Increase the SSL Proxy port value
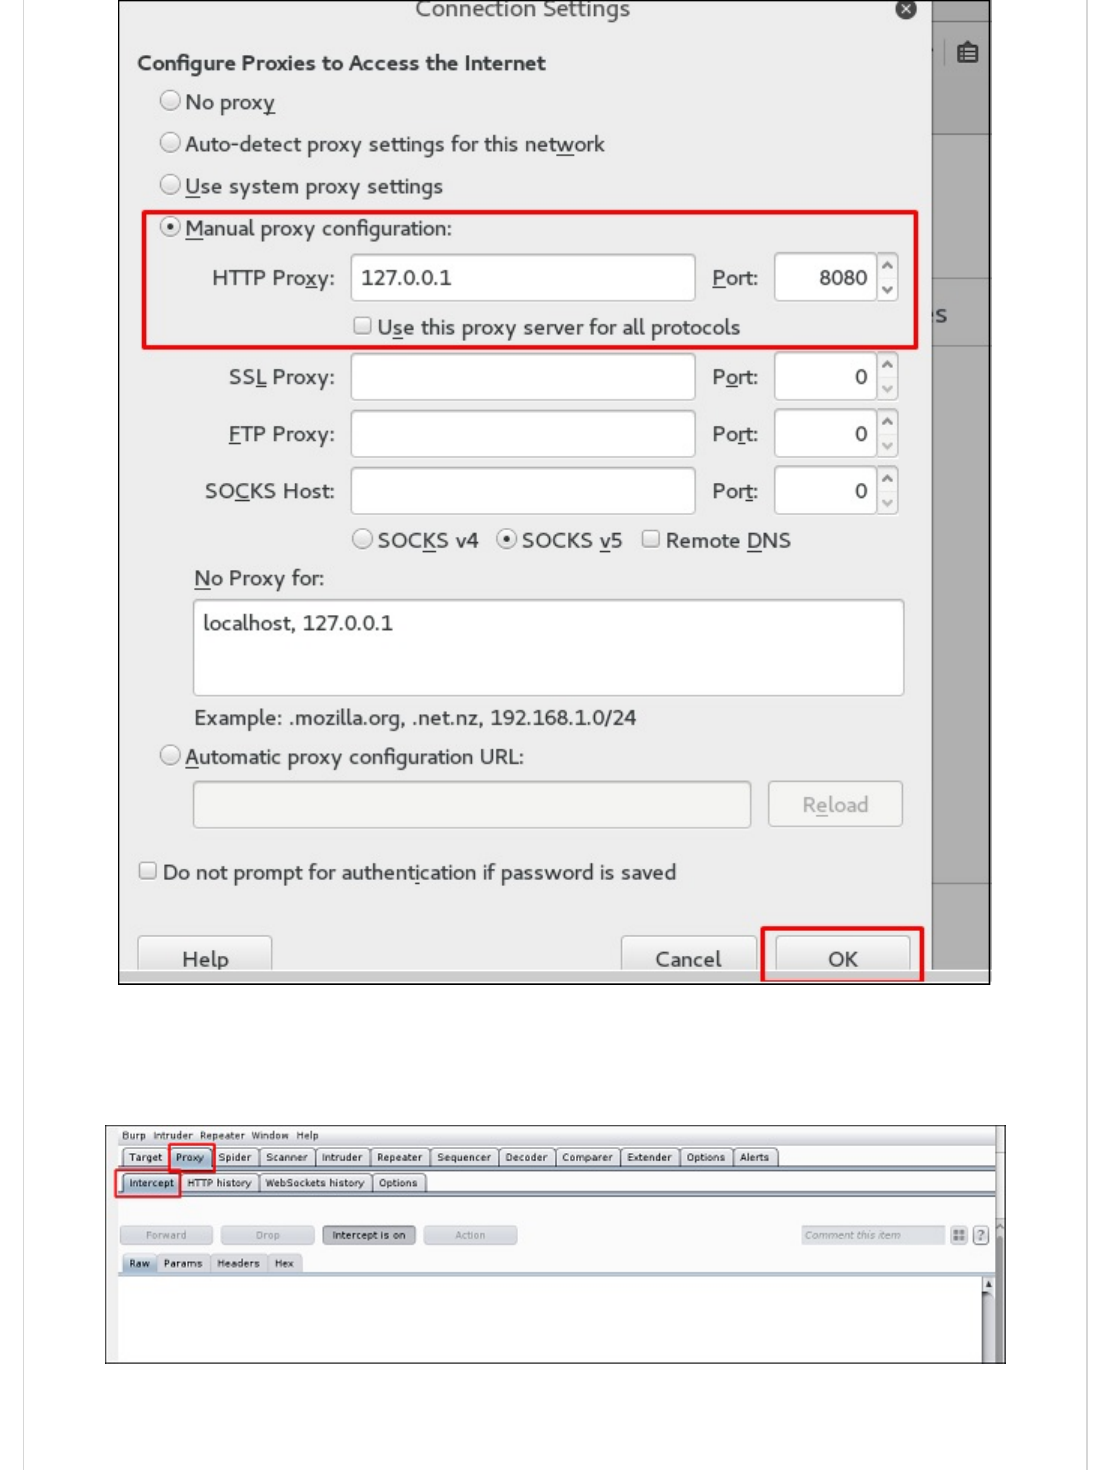Screen dimensions: 1110x1470 click(x=887, y=366)
